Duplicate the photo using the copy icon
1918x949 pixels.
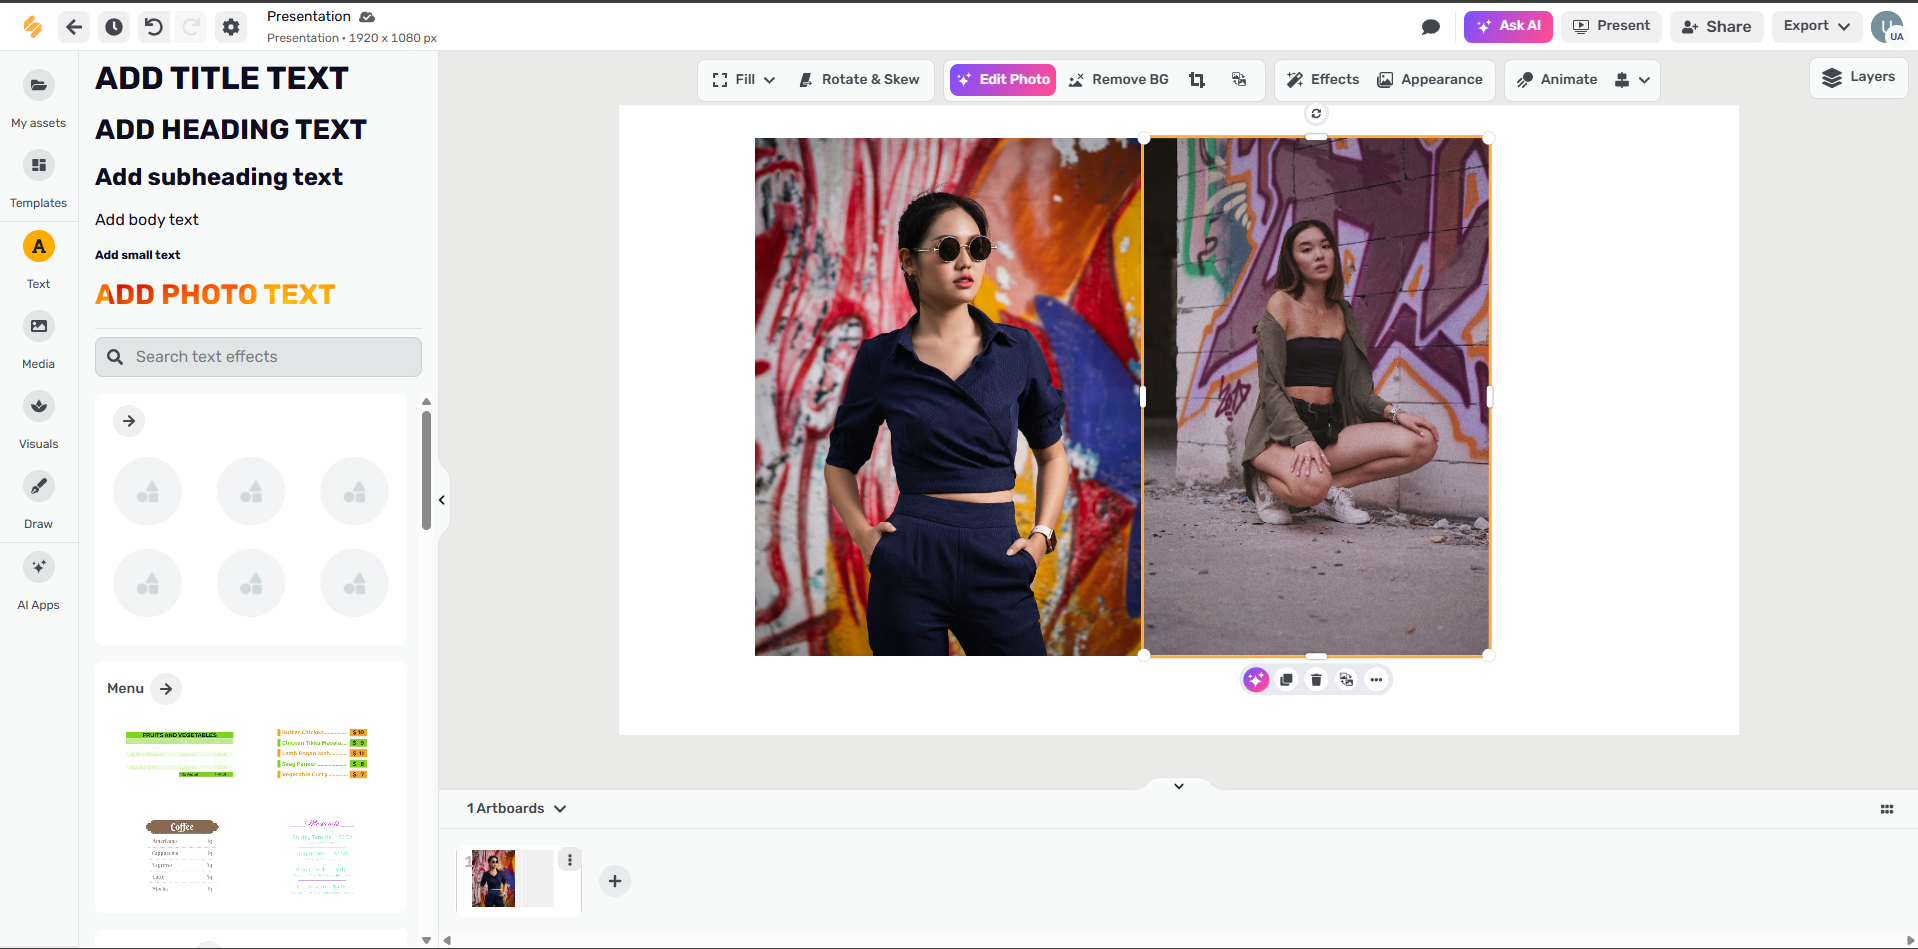(1285, 679)
